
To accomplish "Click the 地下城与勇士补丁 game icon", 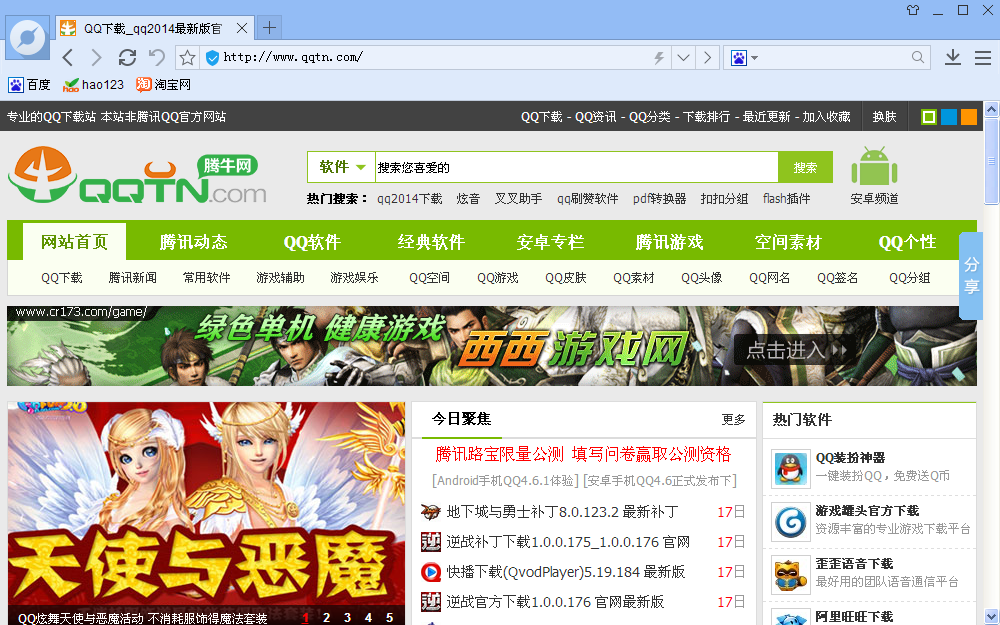I will click(x=431, y=512).
